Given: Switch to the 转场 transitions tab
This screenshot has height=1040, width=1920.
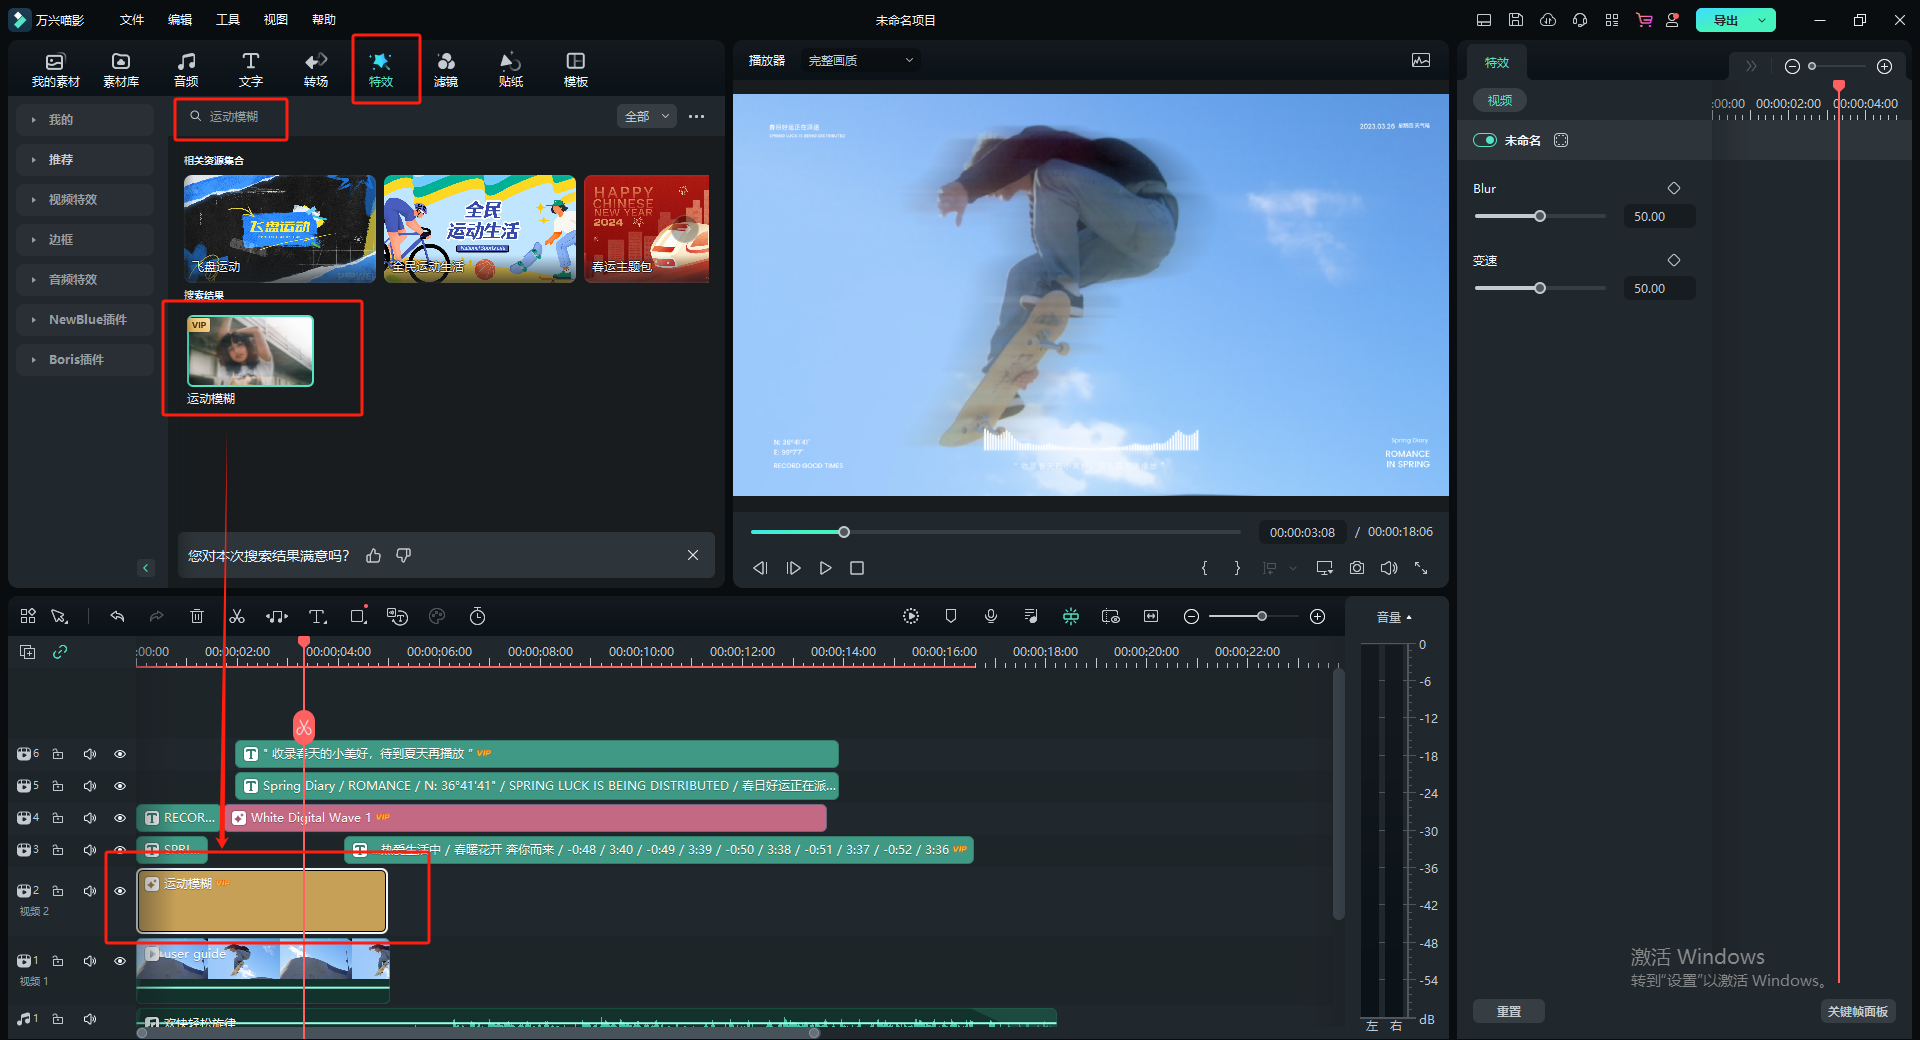Looking at the screenshot, I should [x=316, y=69].
